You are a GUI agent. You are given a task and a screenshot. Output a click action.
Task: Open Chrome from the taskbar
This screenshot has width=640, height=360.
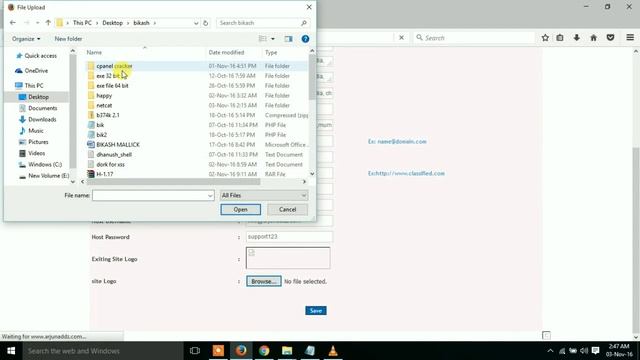(264, 351)
